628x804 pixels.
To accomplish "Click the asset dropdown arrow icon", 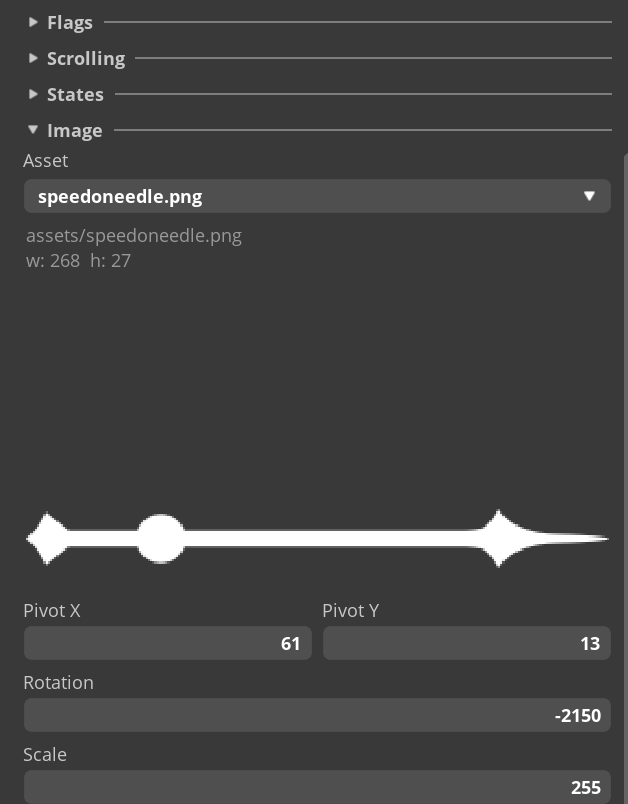I will point(590,196).
